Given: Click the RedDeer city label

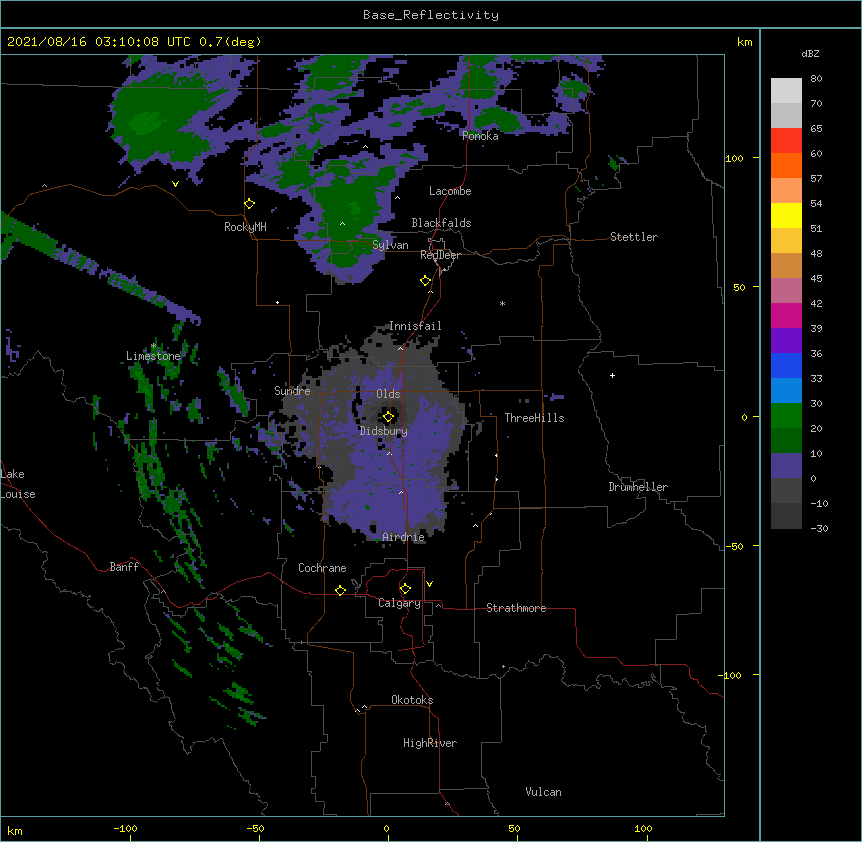Looking at the screenshot, I should tap(440, 255).
